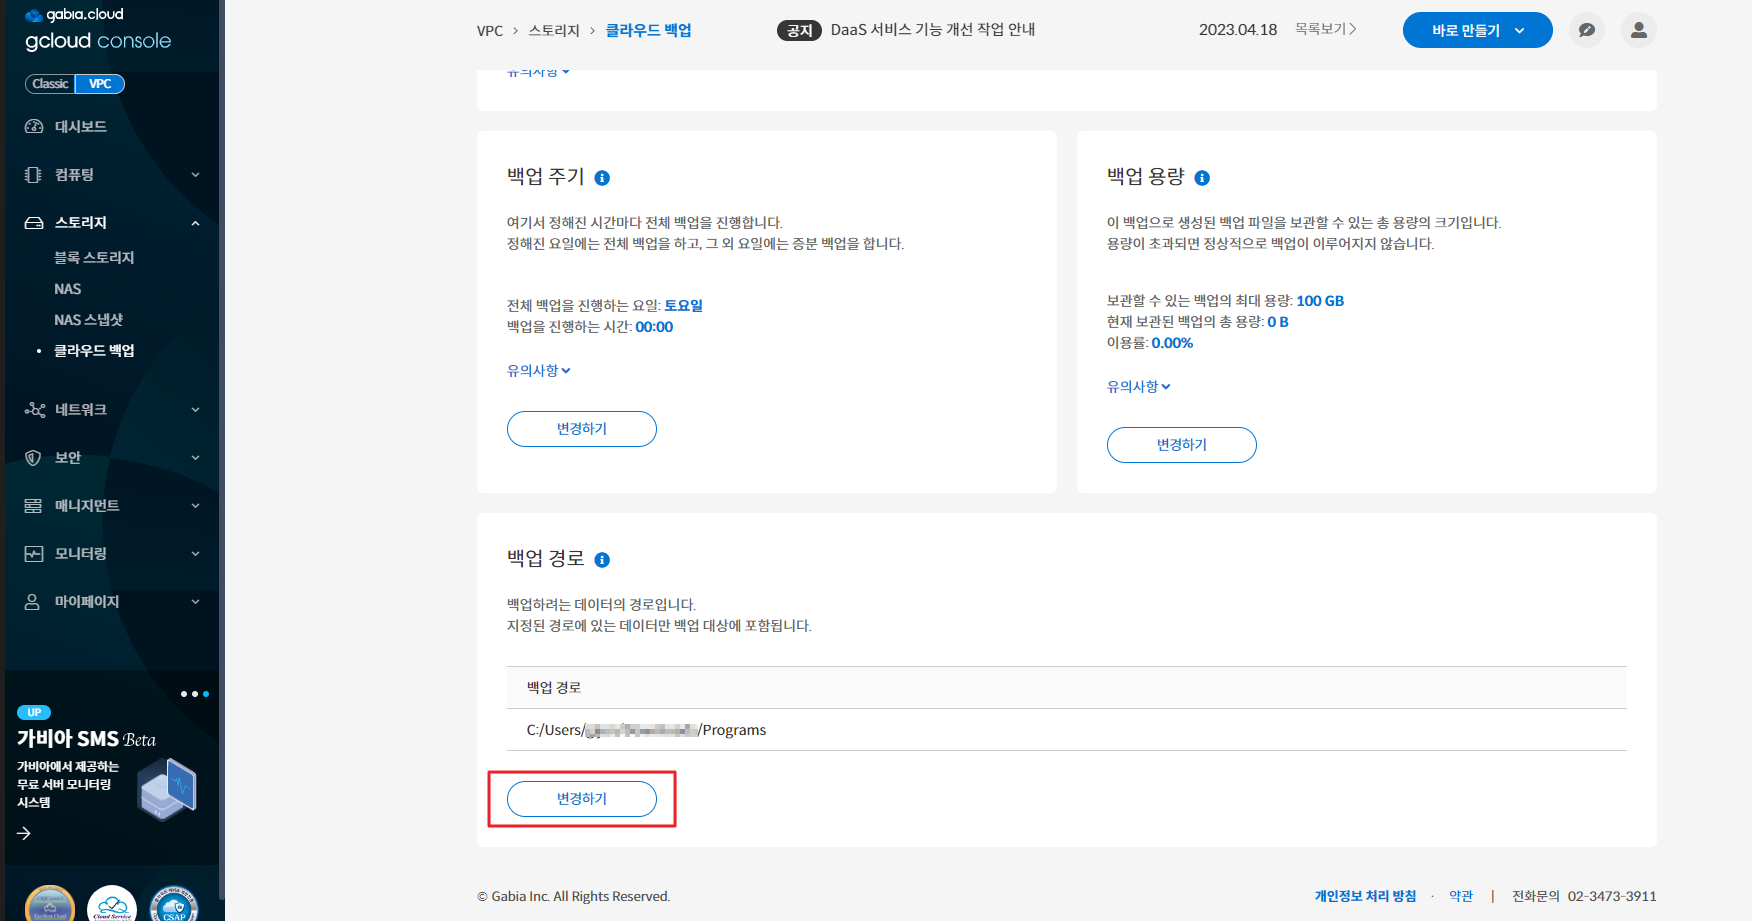Collapse the 스토리지 menu chevron

coord(196,223)
